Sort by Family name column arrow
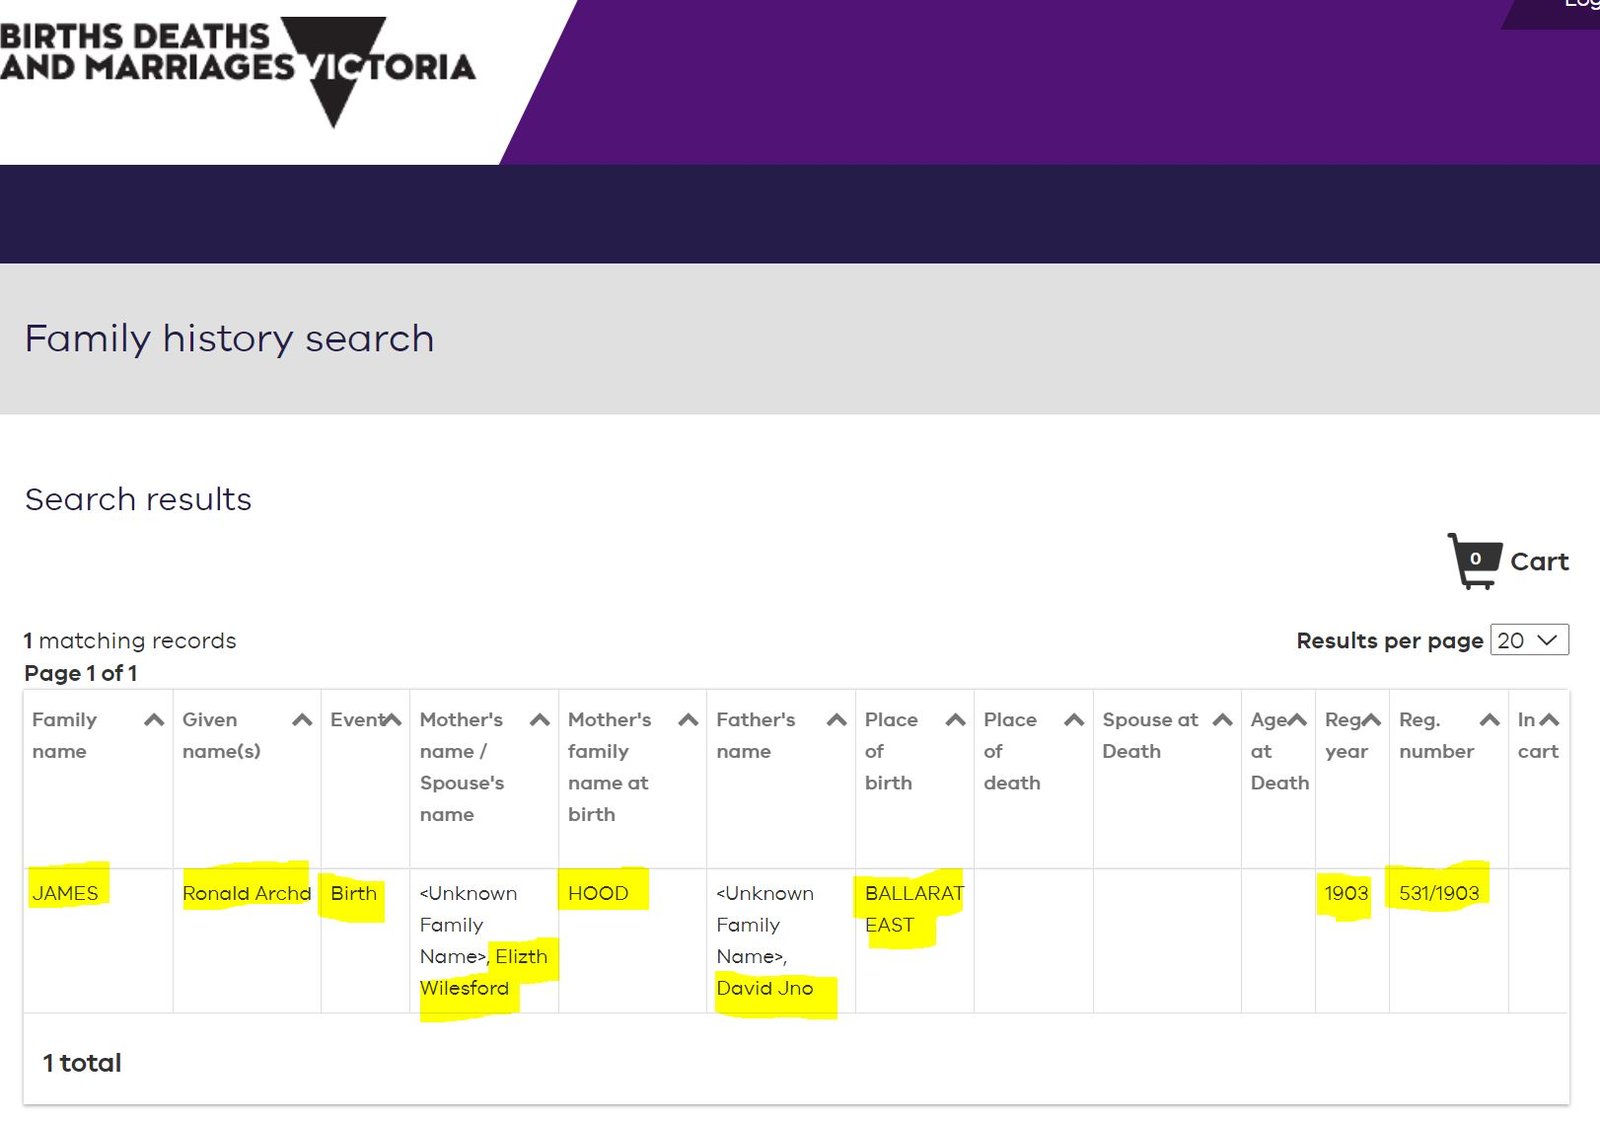 click(154, 720)
